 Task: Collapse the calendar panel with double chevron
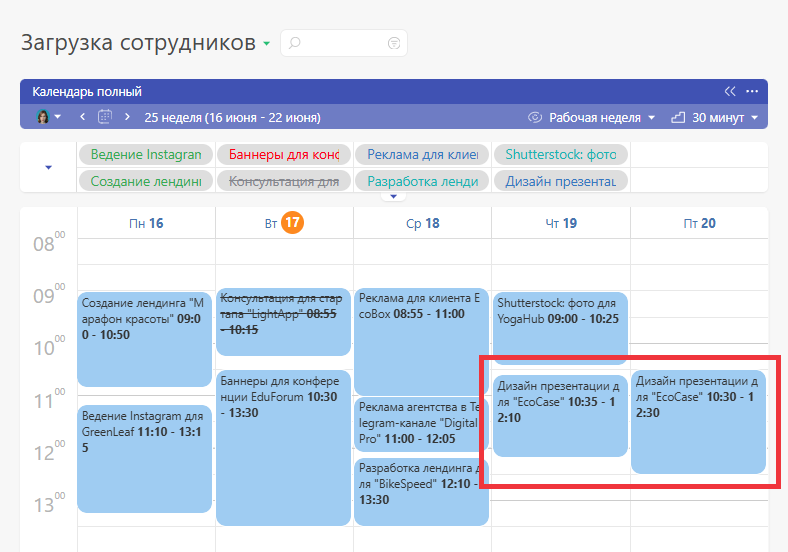coord(730,91)
